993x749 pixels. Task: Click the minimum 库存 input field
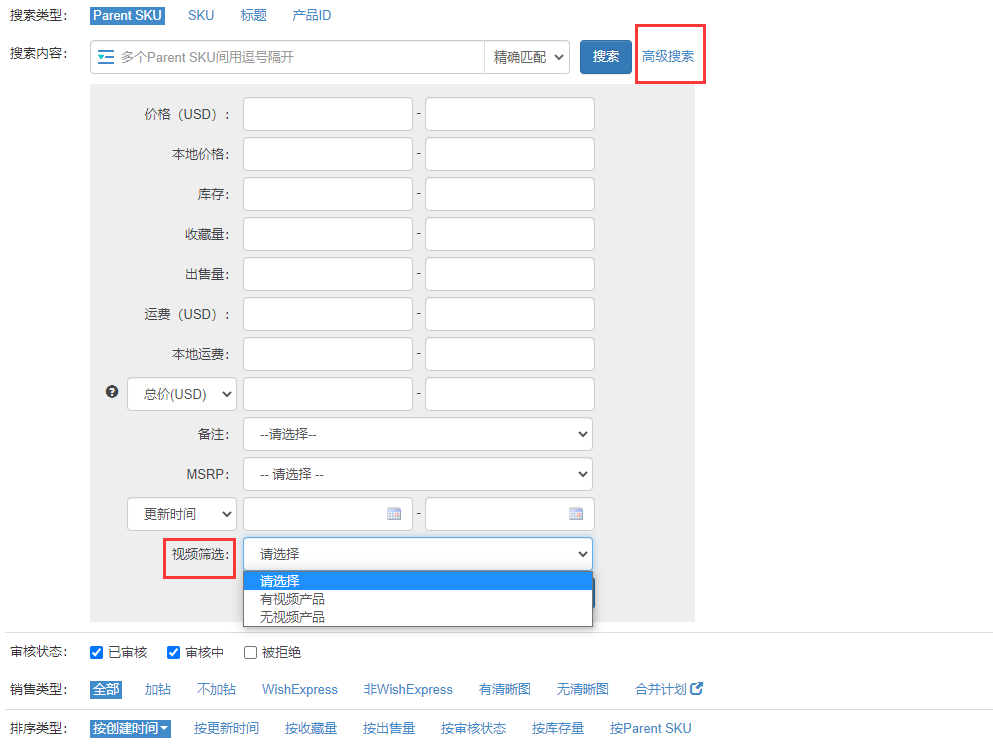point(327,194)
